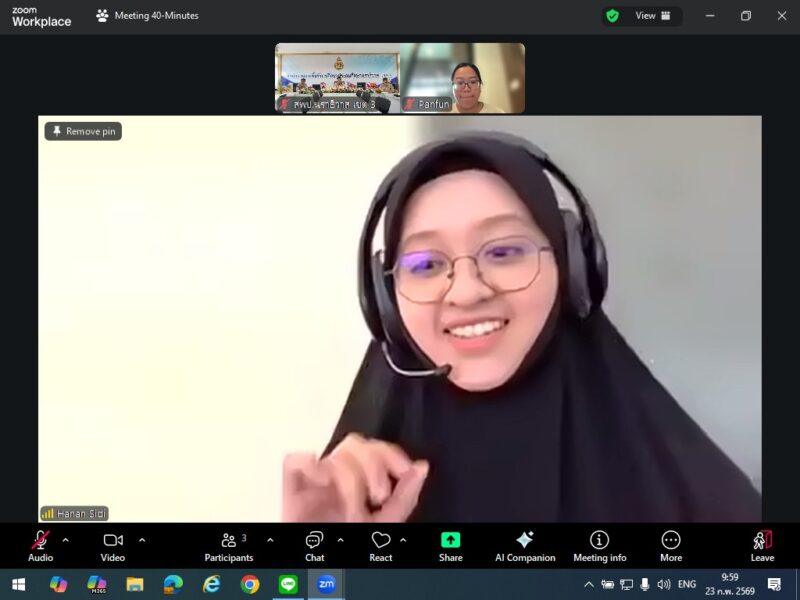Open the Chat panel
The image size is (800, 600).
point(314,546)
